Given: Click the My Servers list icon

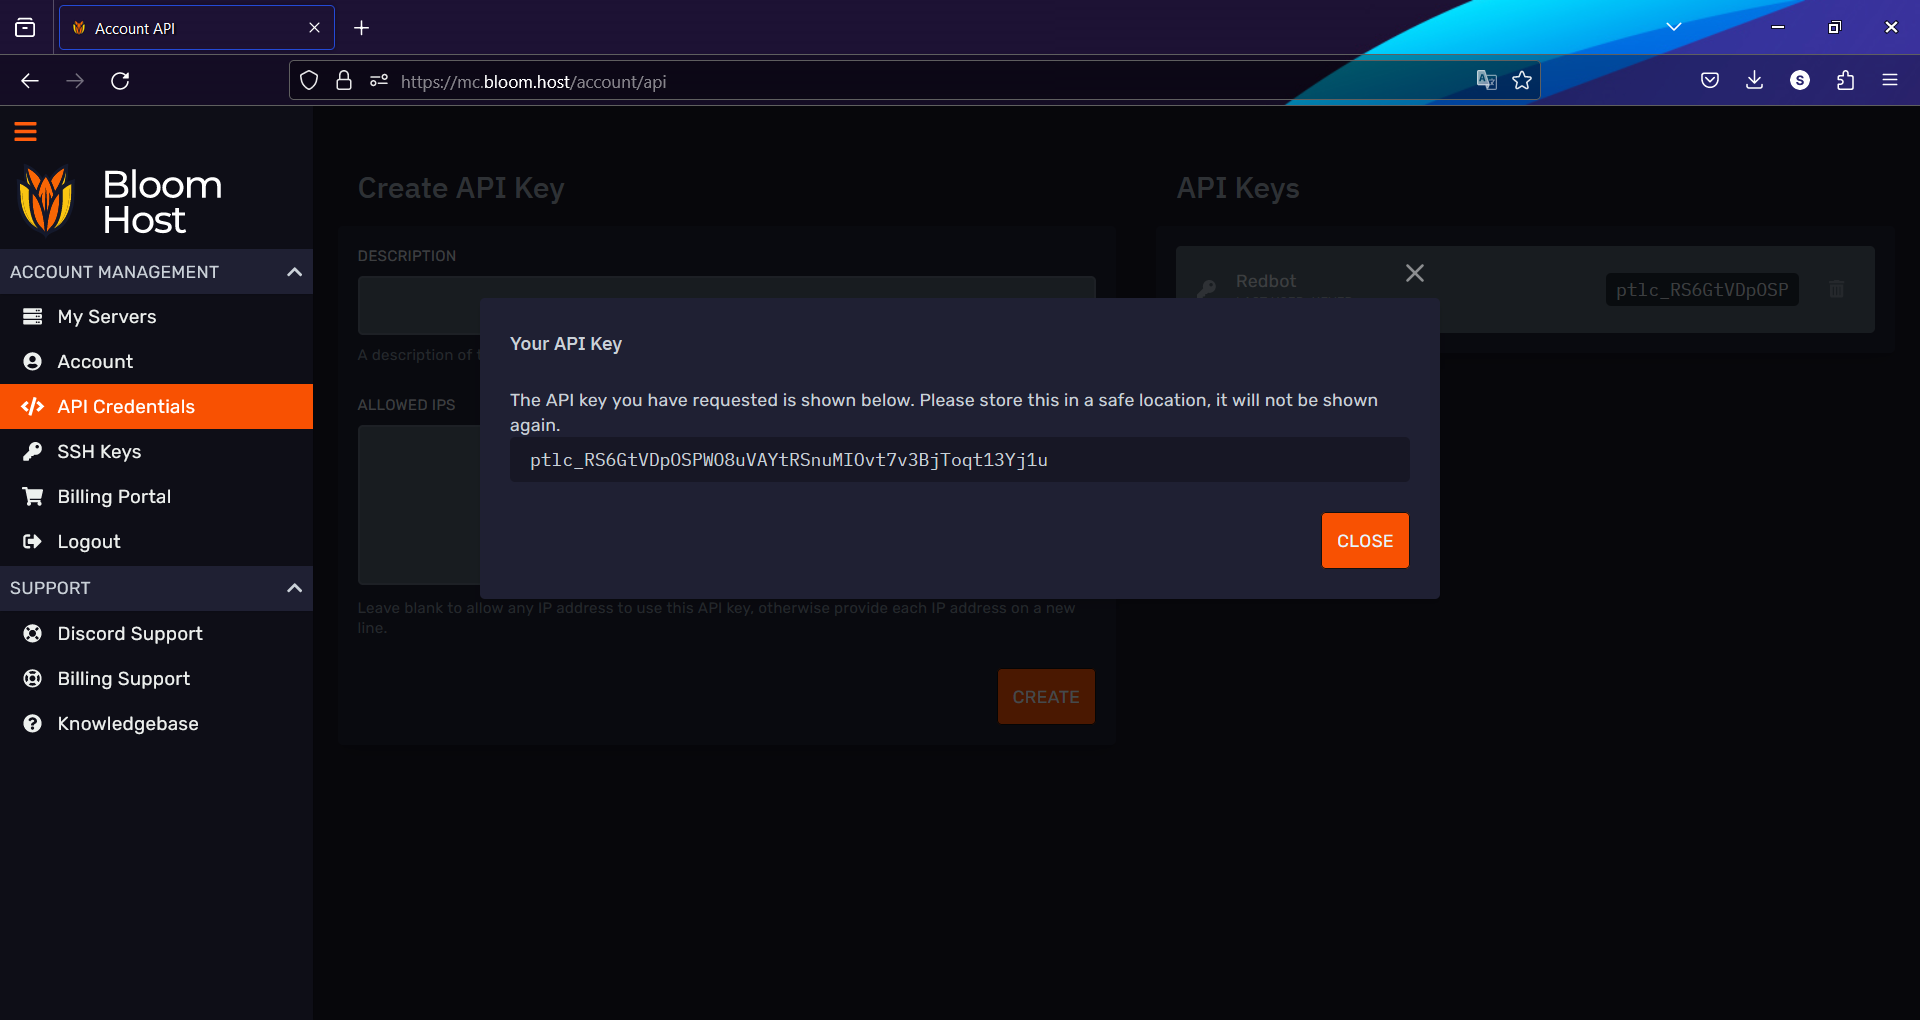Looking at the screenshot, I should pos(33,317).
